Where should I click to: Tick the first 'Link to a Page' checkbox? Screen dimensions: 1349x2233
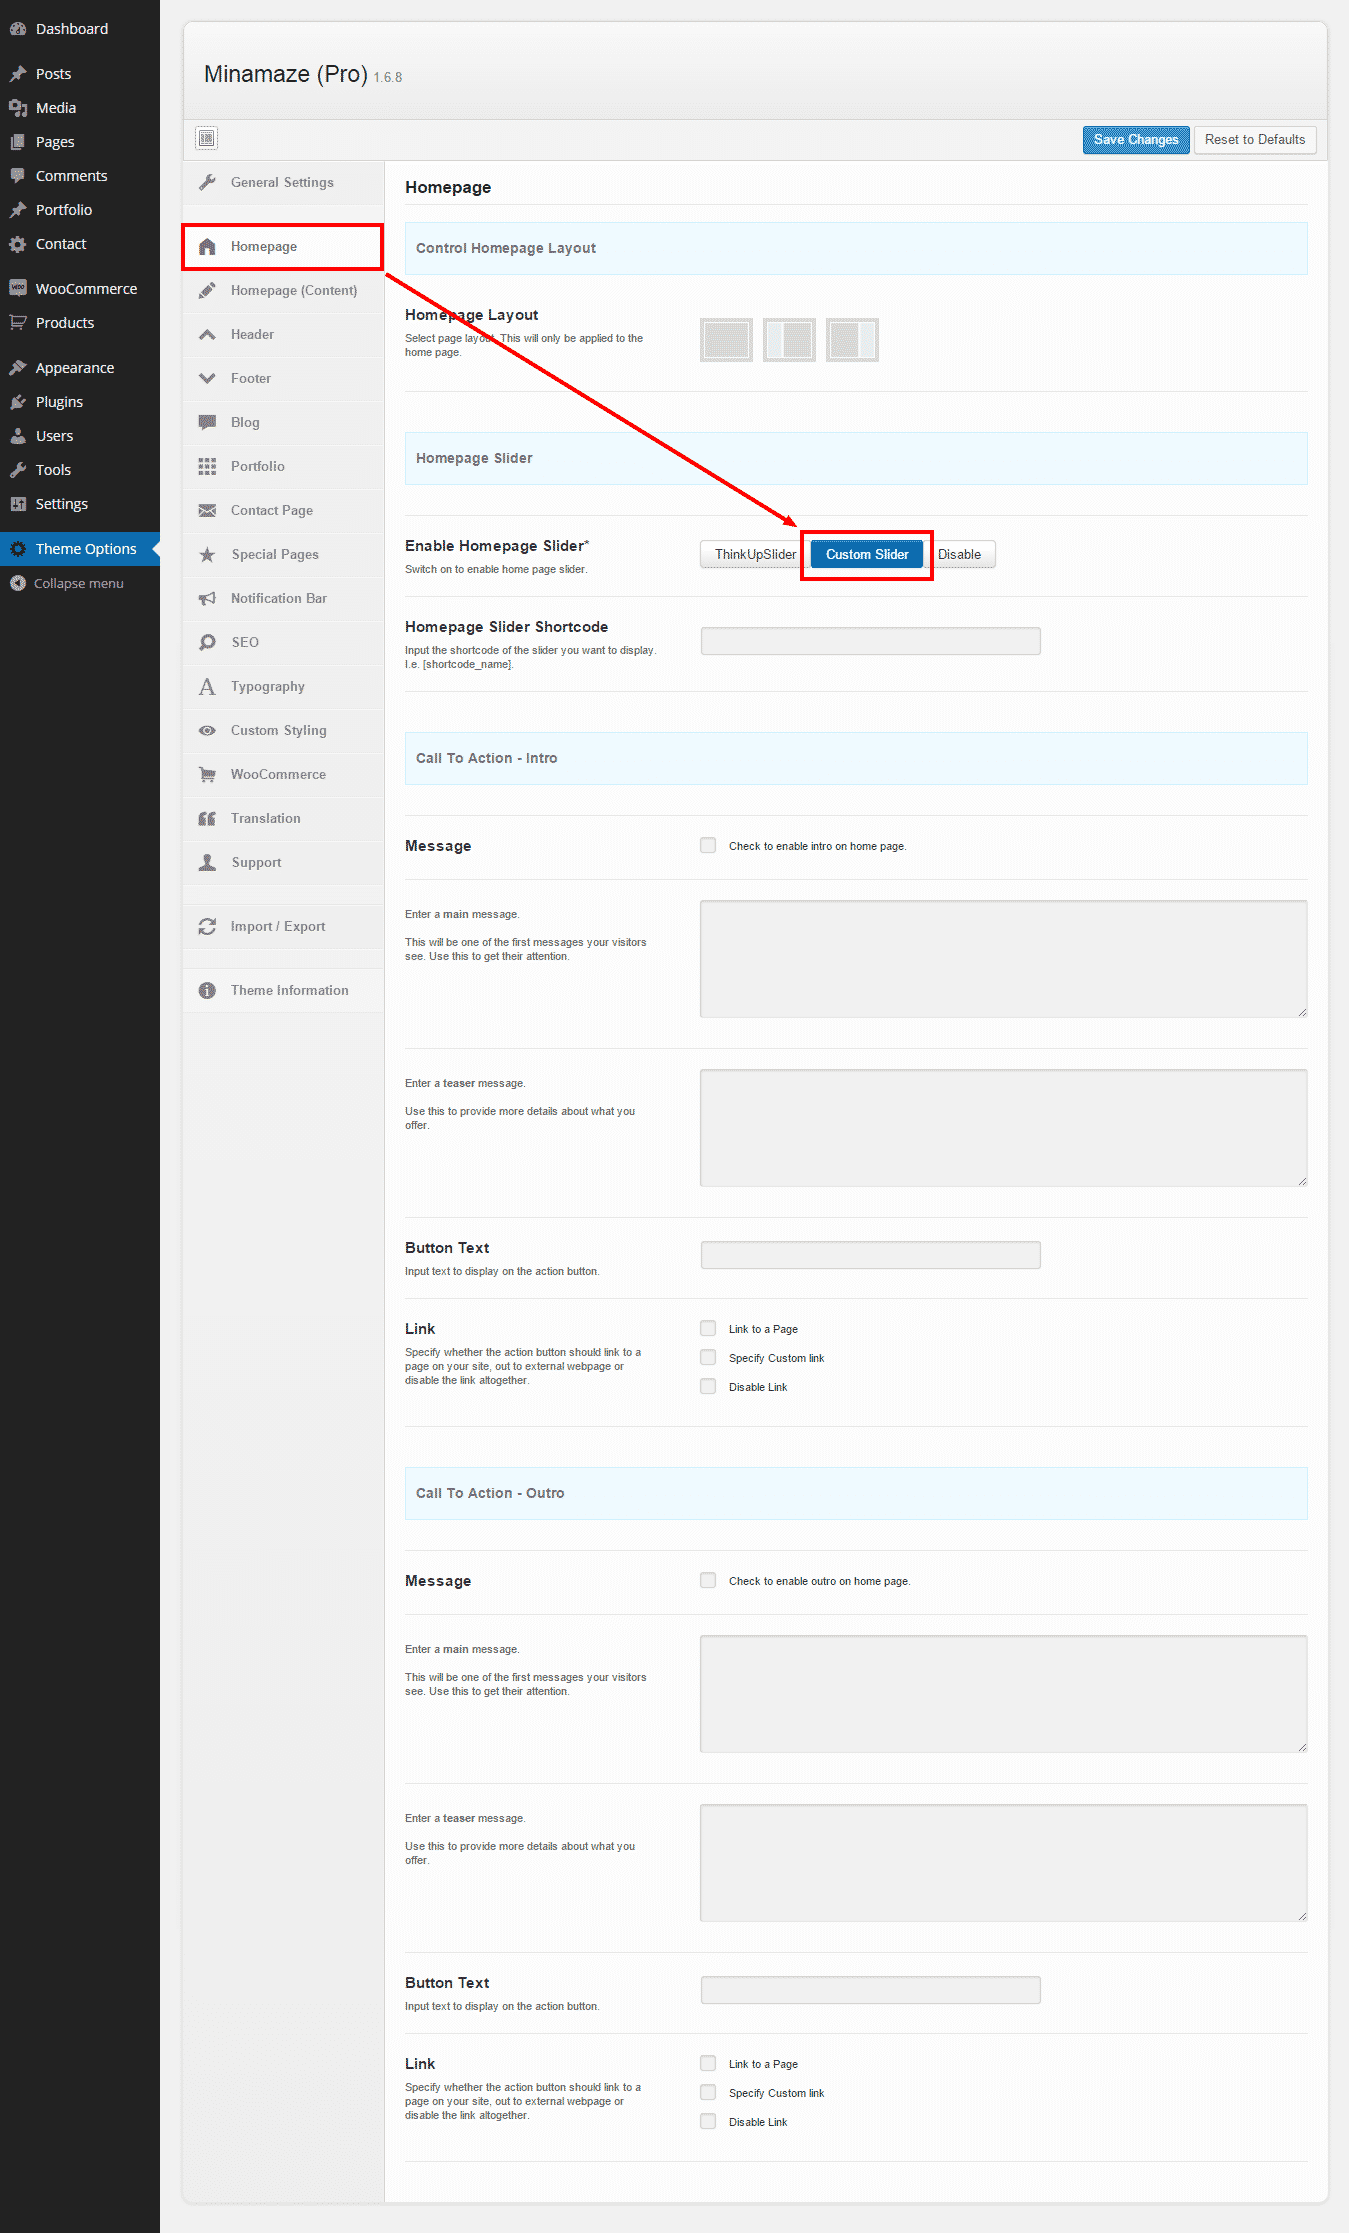708,1328
